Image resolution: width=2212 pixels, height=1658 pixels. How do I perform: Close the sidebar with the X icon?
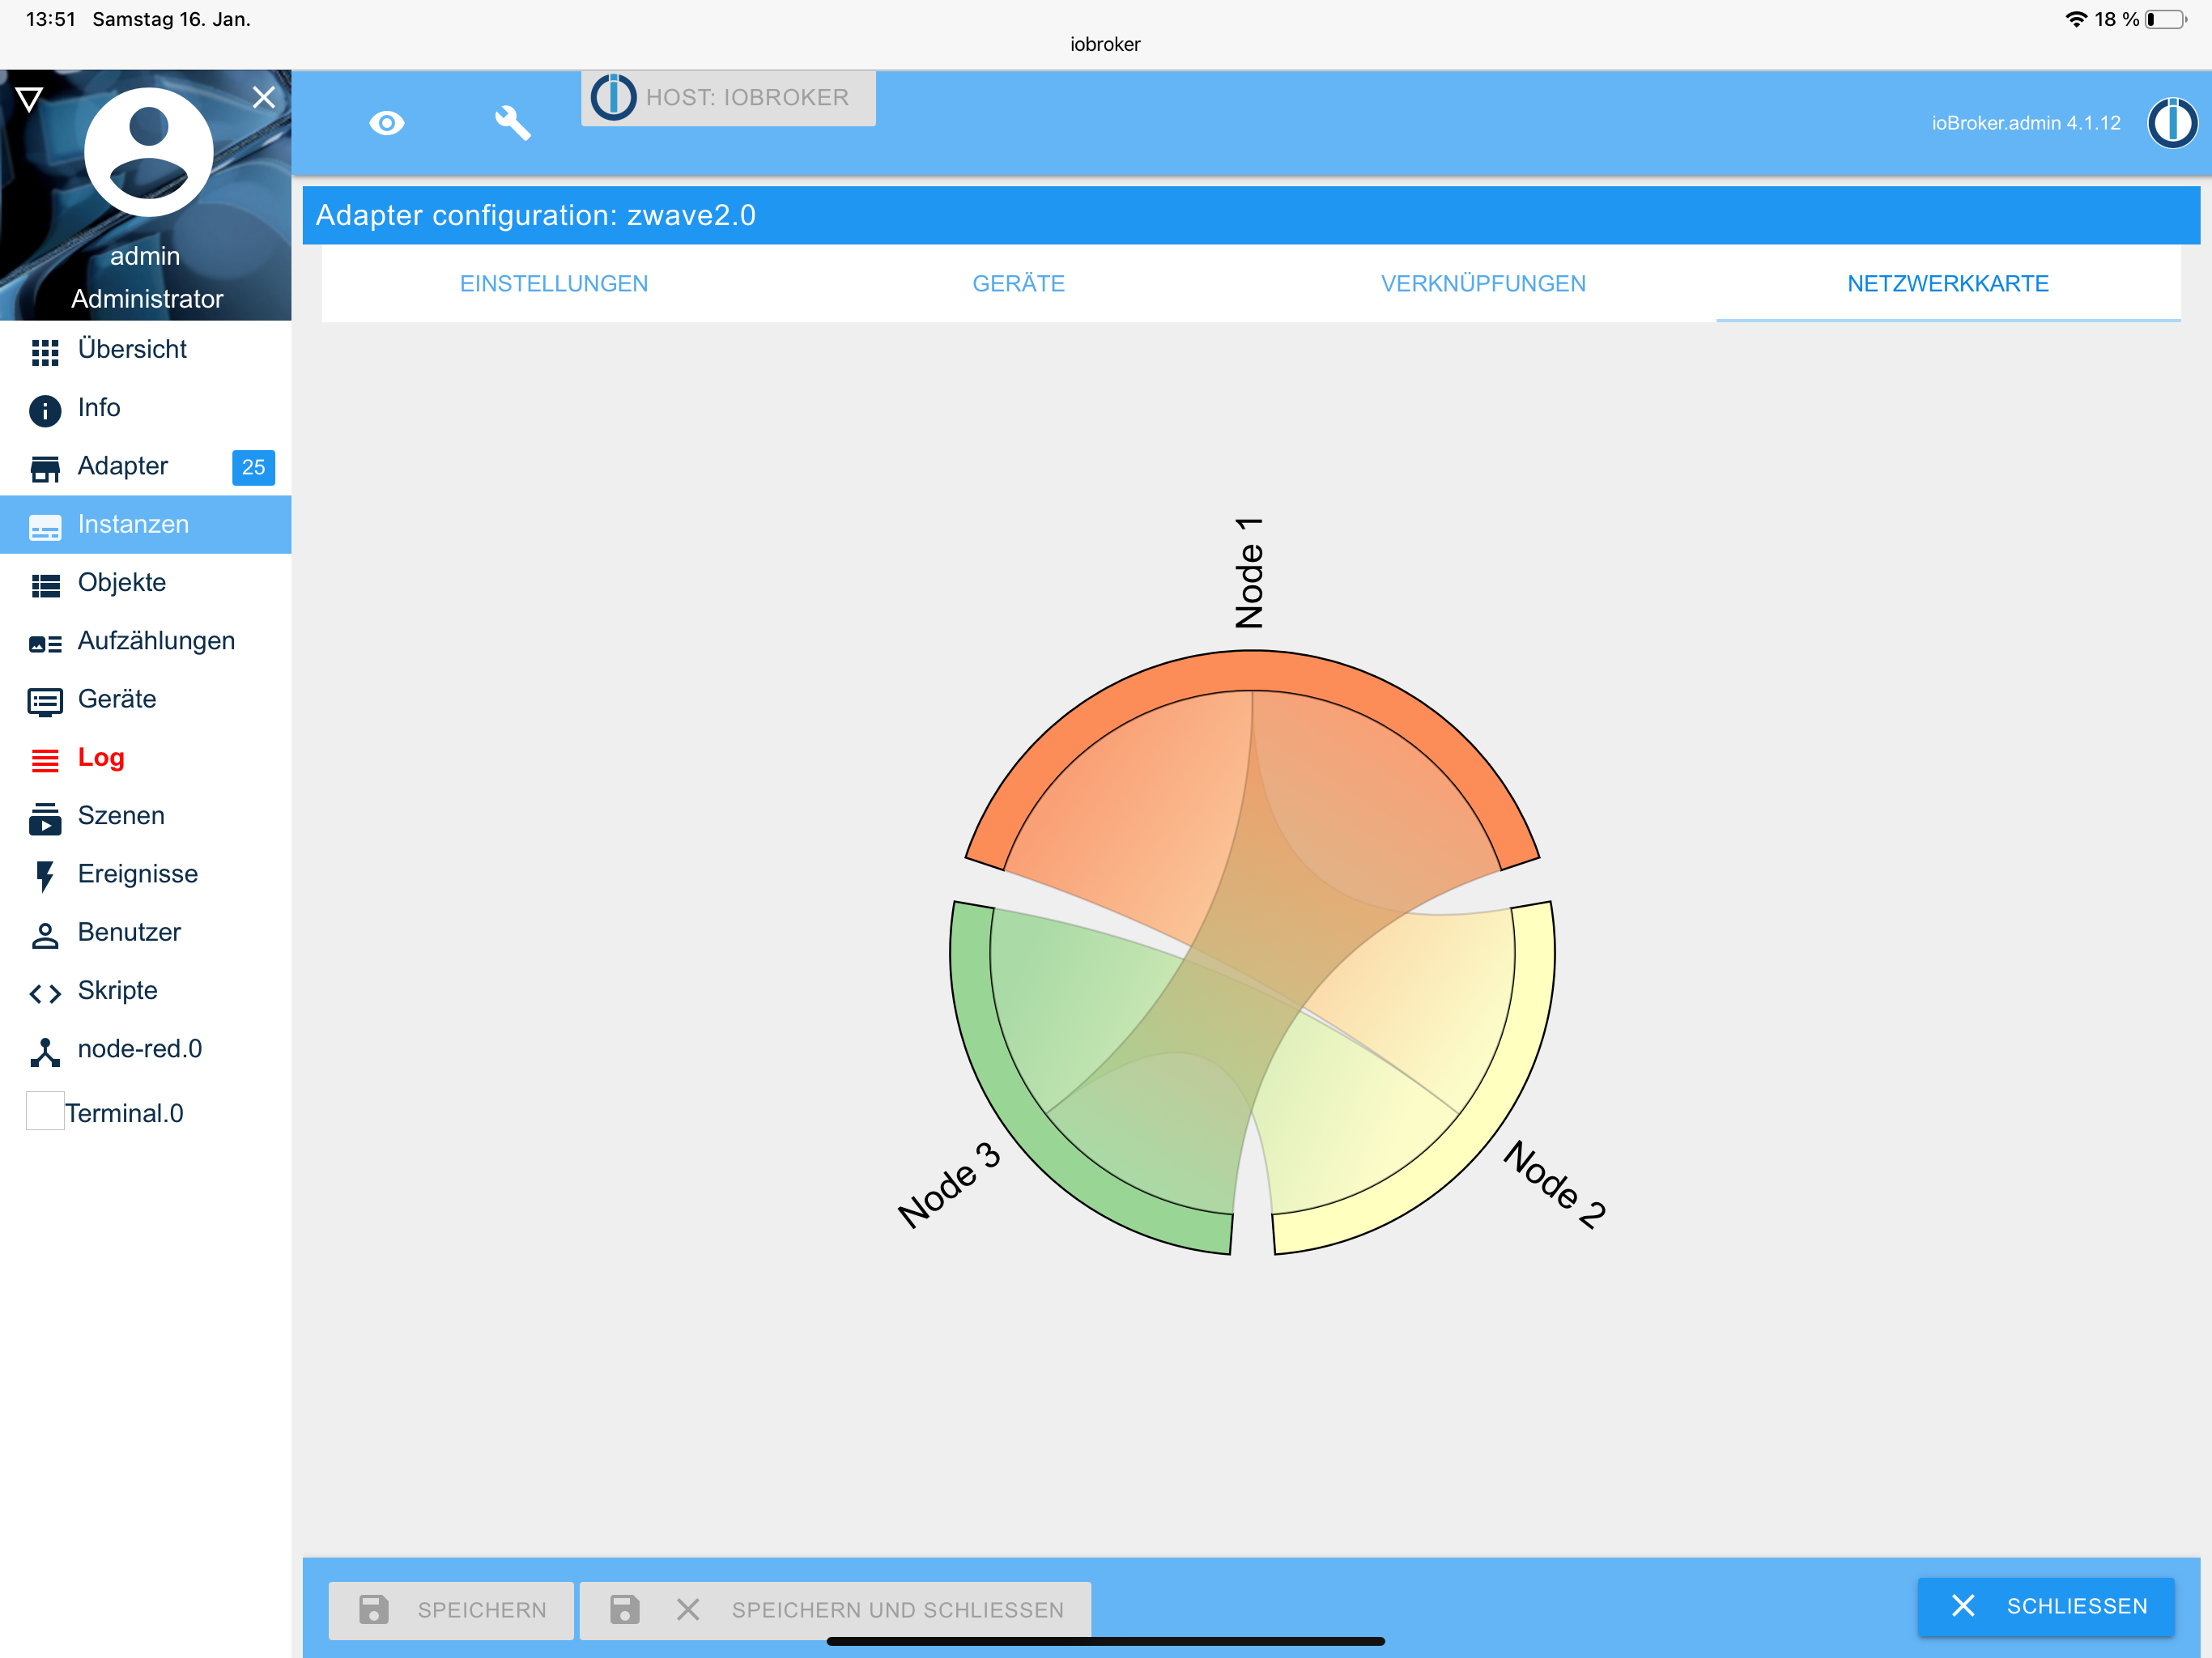point(263,97)
